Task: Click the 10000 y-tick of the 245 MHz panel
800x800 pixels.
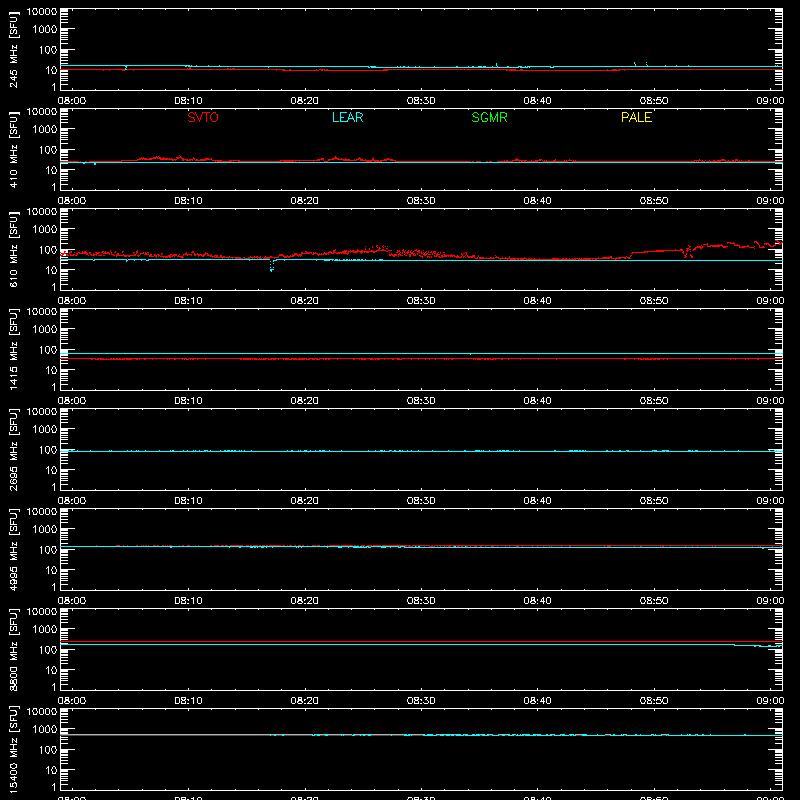Action: [x=42, y=12]
